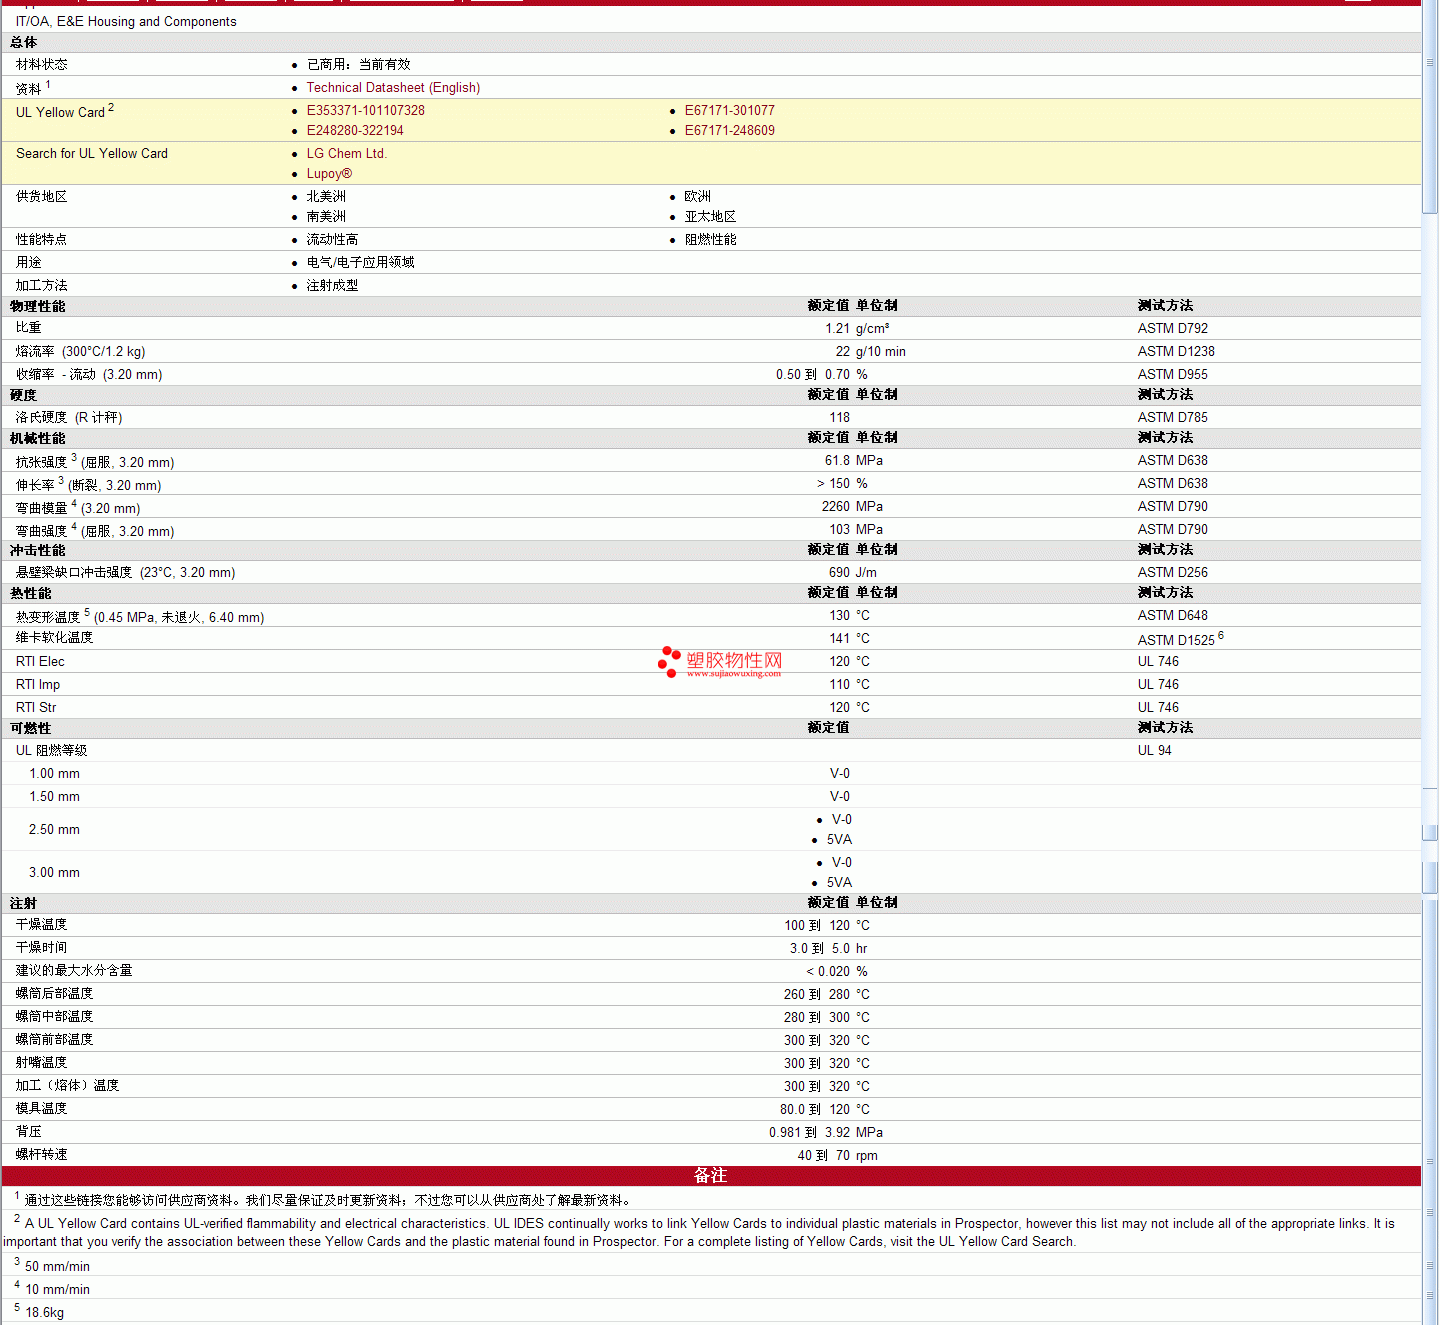
Task: Click the 'ASTM D1525' test method
Action: [x=1176, y=640]
